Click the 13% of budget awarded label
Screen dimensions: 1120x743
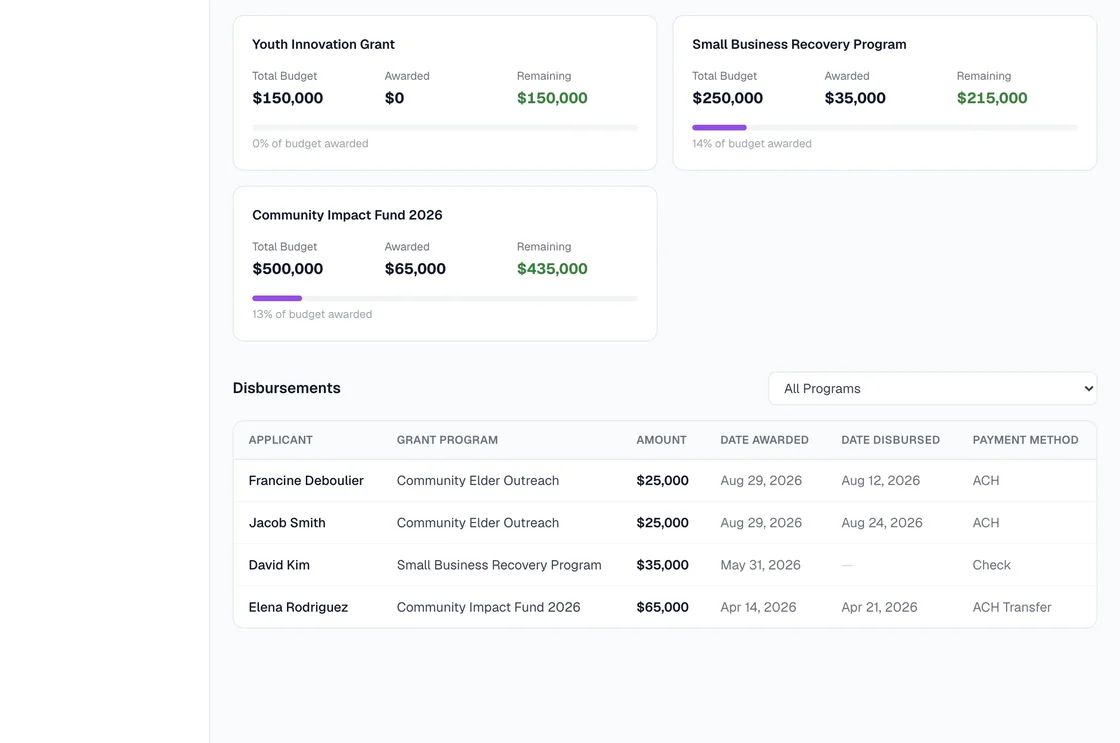312,314
